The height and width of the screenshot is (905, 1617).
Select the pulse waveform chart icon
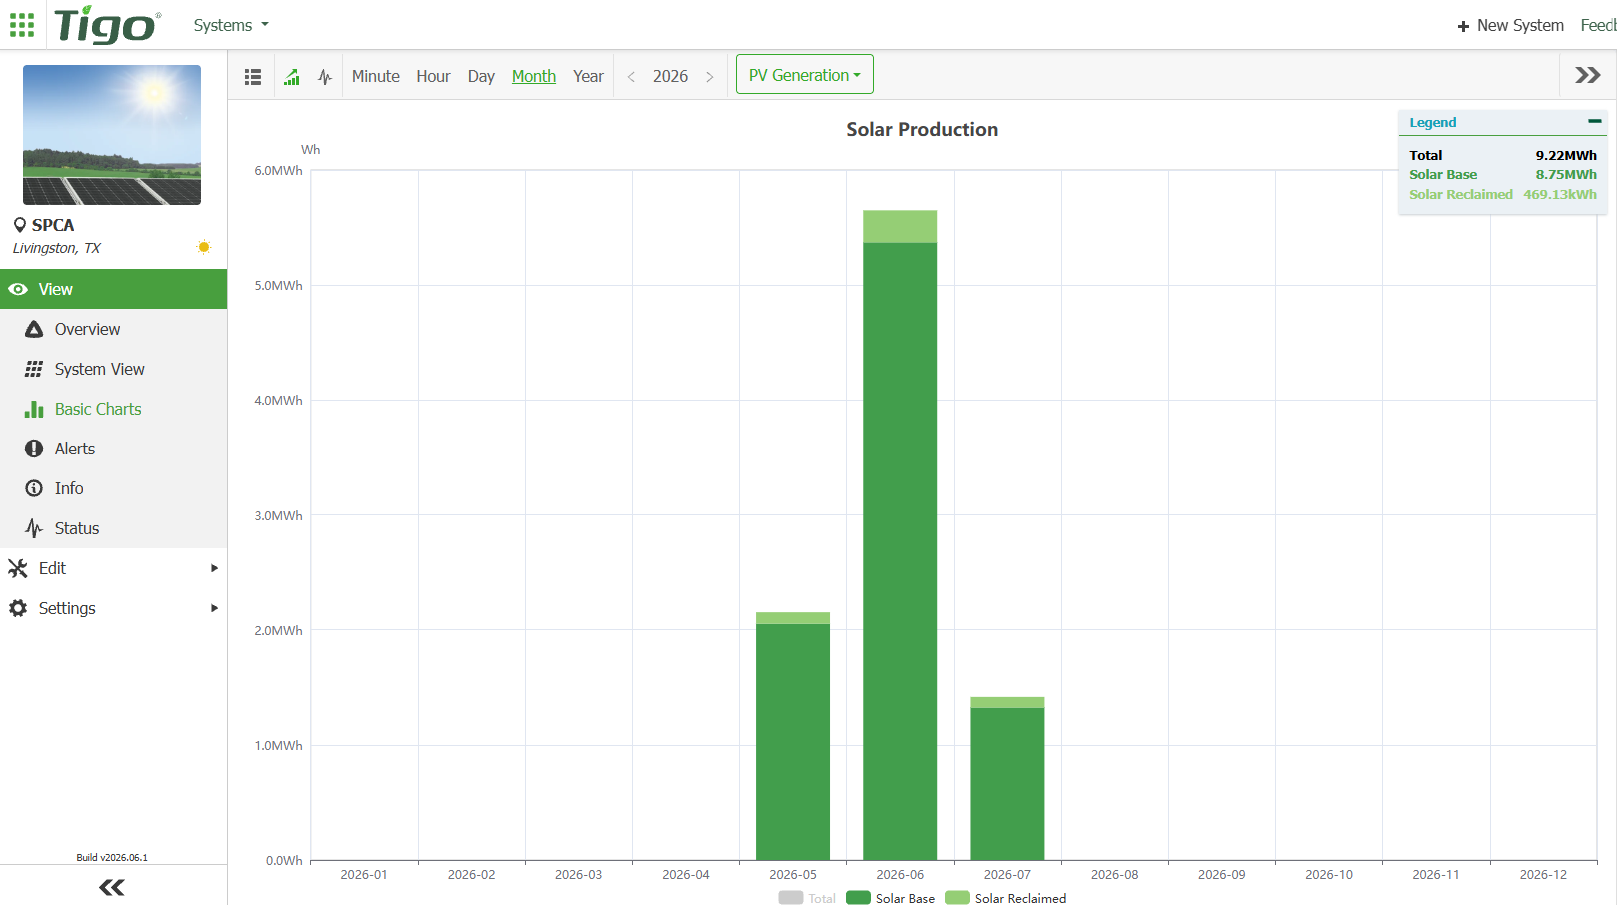click(325, 76)
